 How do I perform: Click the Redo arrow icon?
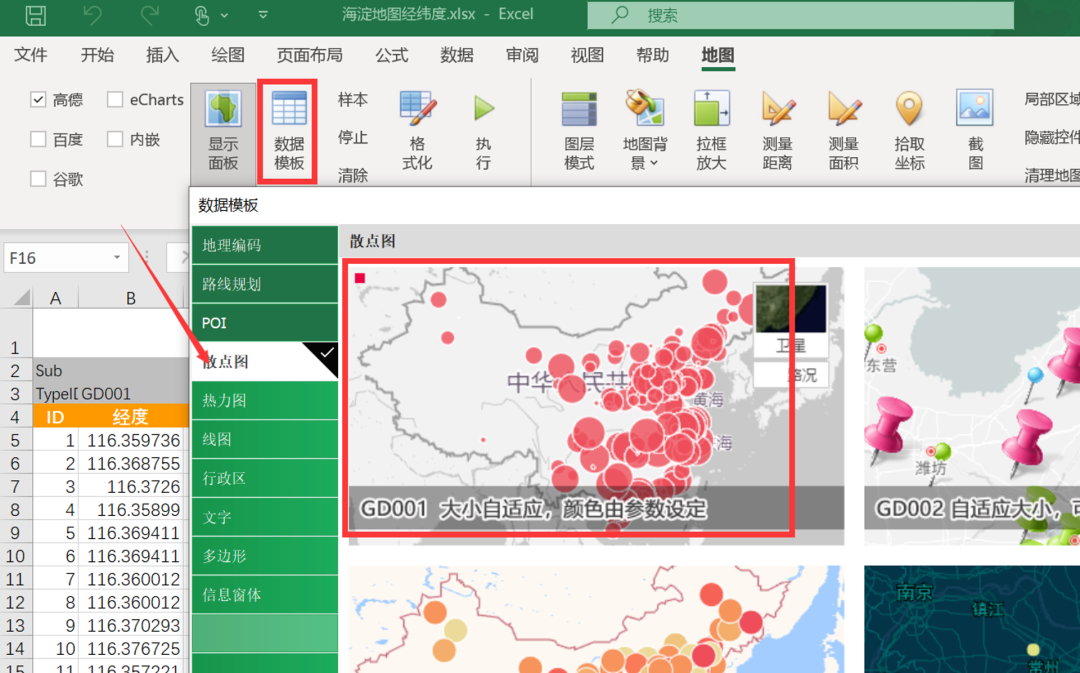pos(149,15)
